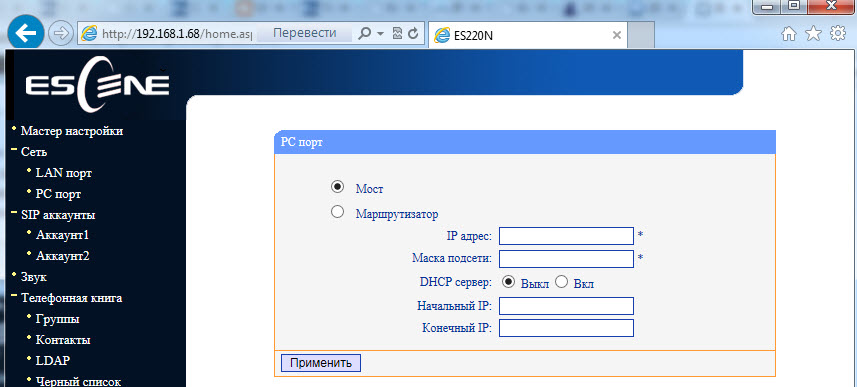857x387 pixels.
Task: Open a new blank tab
Action: (641, 35)
